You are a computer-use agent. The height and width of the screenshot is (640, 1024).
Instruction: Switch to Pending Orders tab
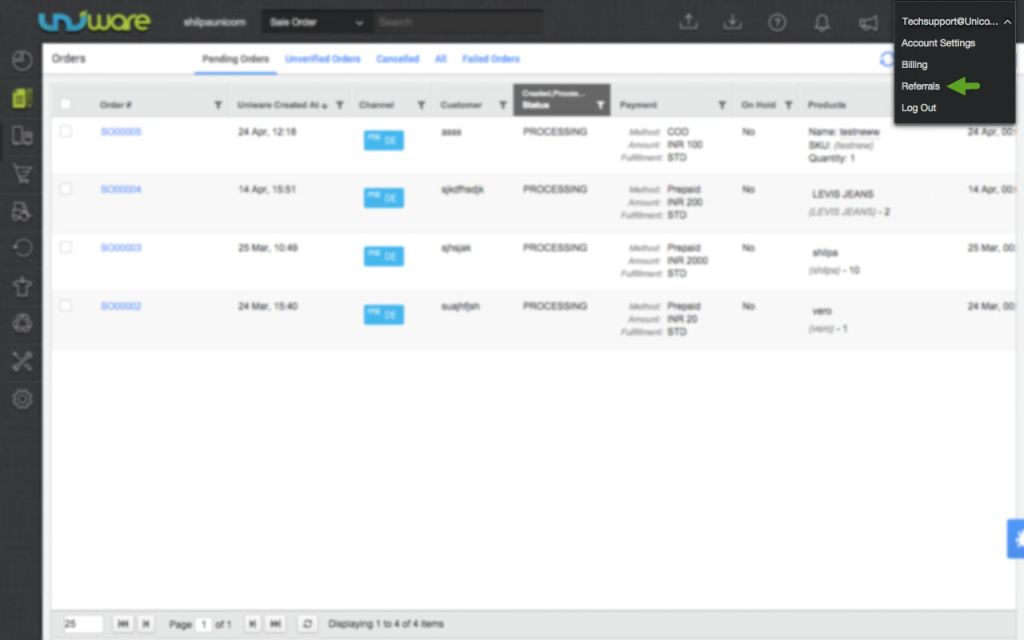235,59
